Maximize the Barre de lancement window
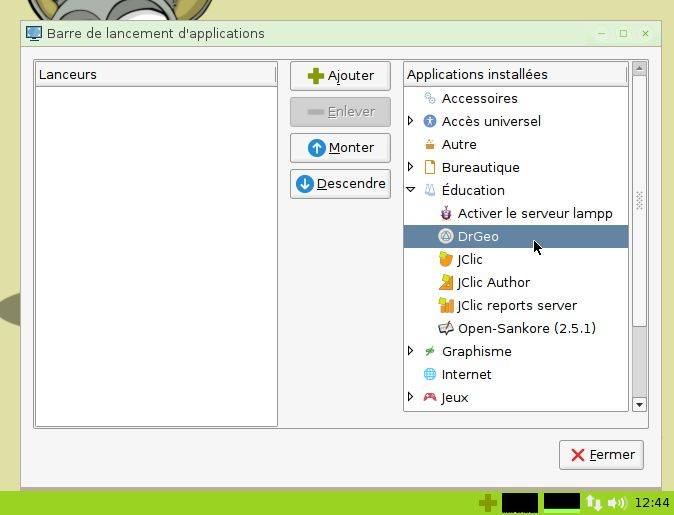 coord(623,34)
